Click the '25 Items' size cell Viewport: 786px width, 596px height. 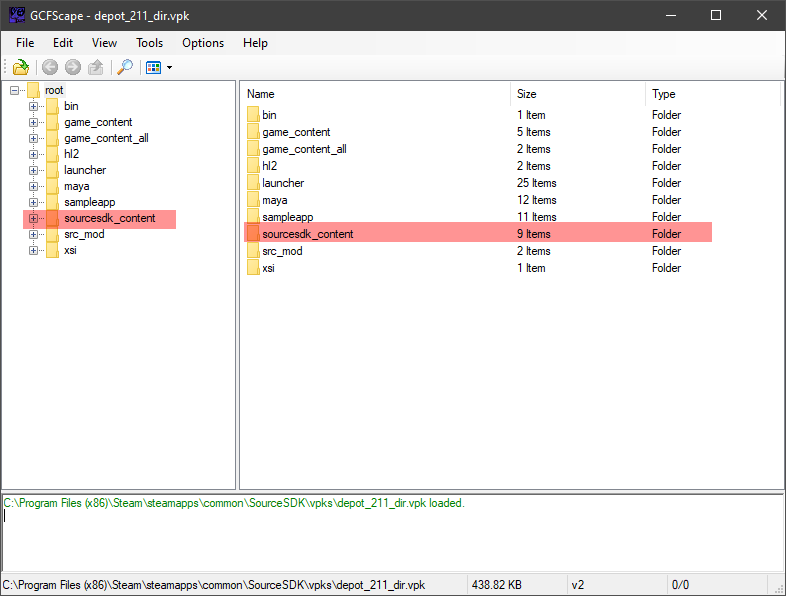[x=537, y=183]
